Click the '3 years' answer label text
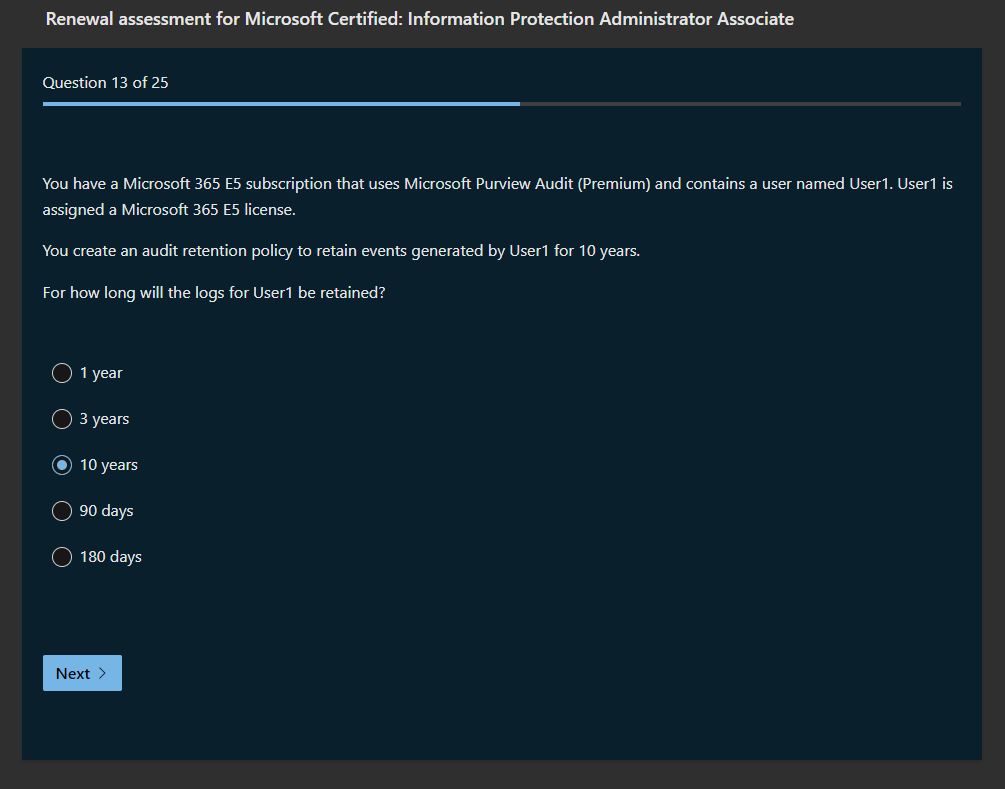 pos(104,419)
